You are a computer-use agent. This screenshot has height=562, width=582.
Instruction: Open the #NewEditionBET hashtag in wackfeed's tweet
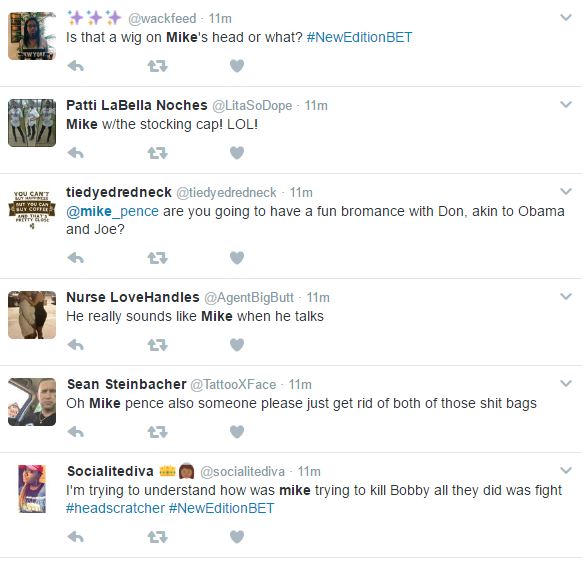coord(359,37)
